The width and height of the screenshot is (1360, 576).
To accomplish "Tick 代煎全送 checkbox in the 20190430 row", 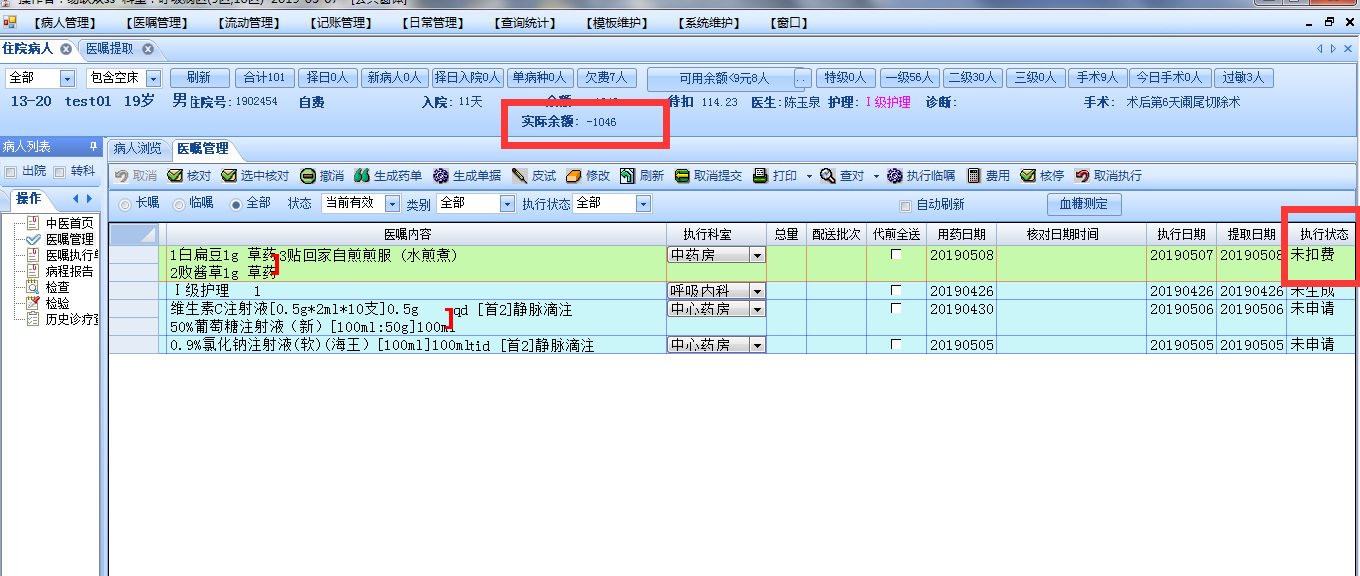I will pyautogui.click(x=896, y=309).
